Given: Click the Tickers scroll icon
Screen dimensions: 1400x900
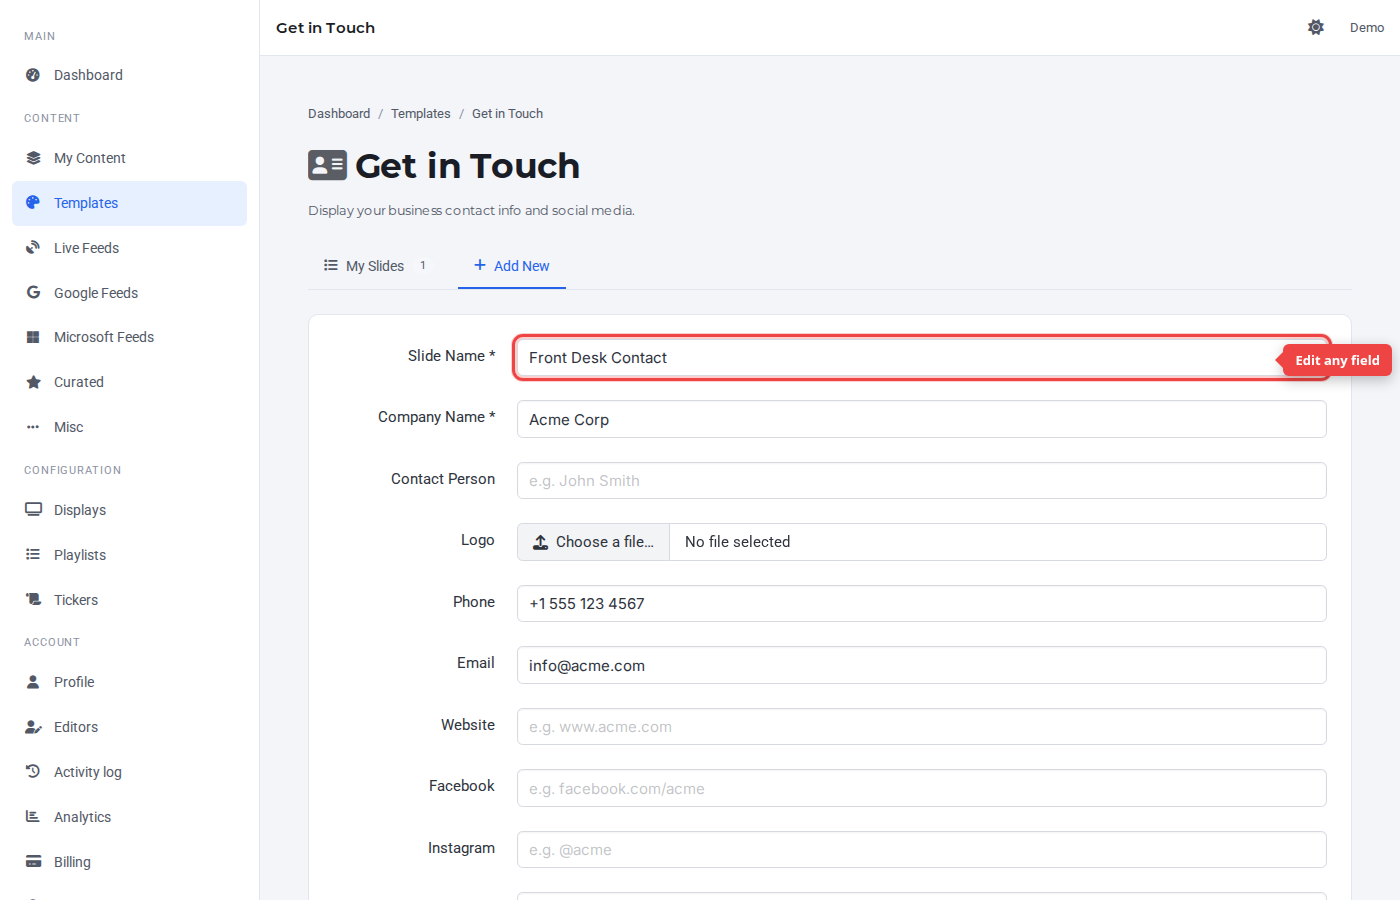Looking at the screenshot, I should pyautogui.click(x=33, y=600).
